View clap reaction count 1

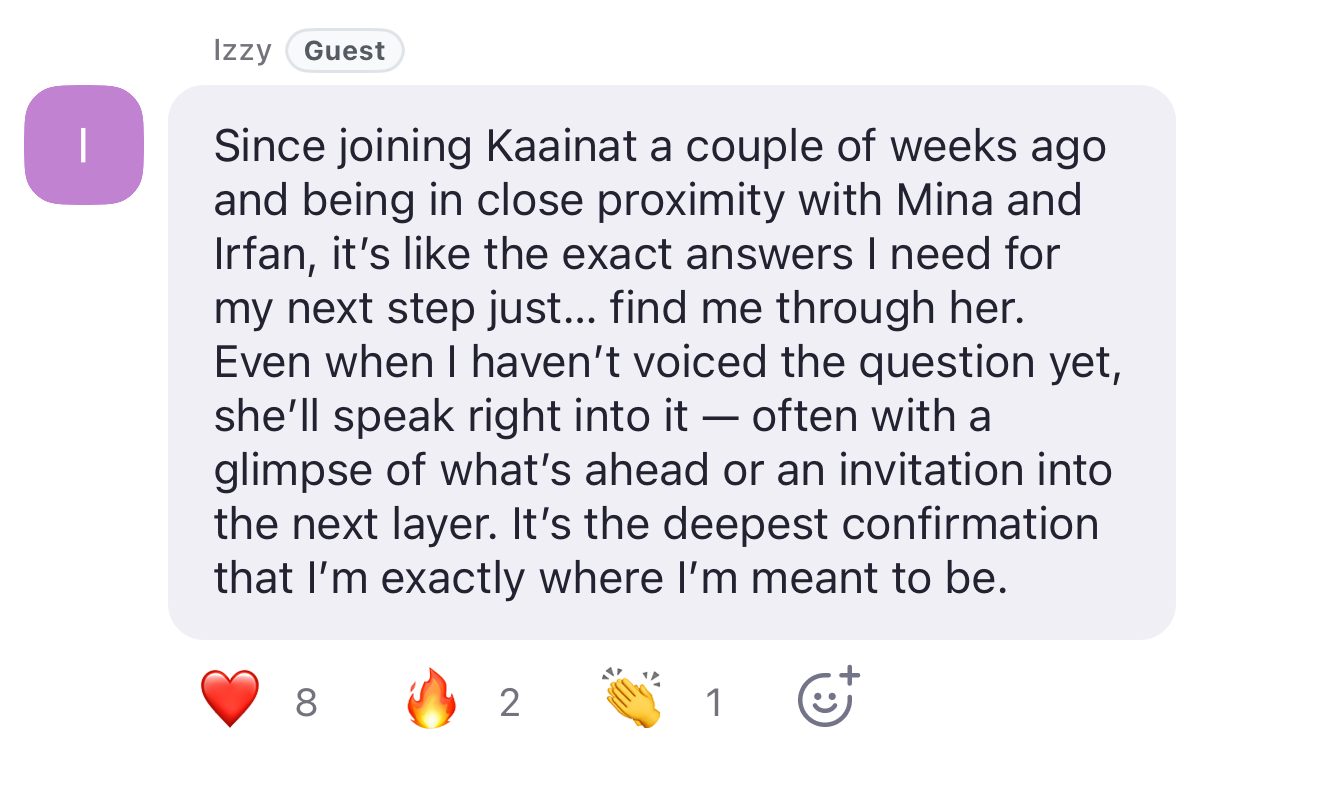(713, 703)
